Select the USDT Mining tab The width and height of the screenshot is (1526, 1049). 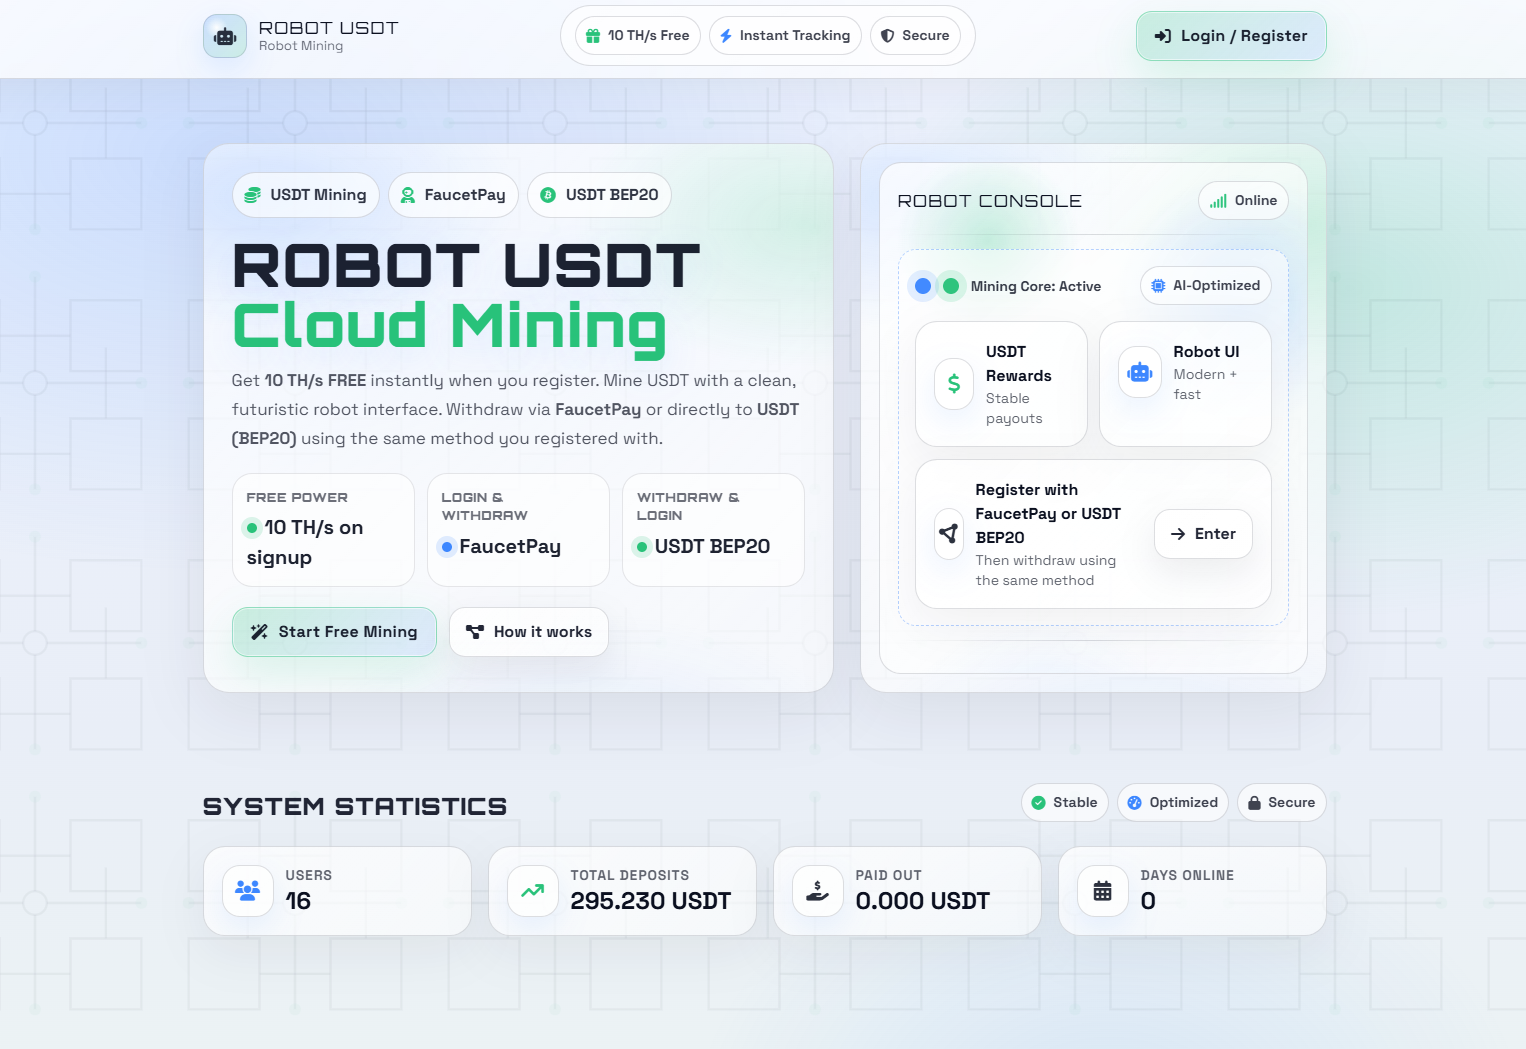[x=305, y=195]
